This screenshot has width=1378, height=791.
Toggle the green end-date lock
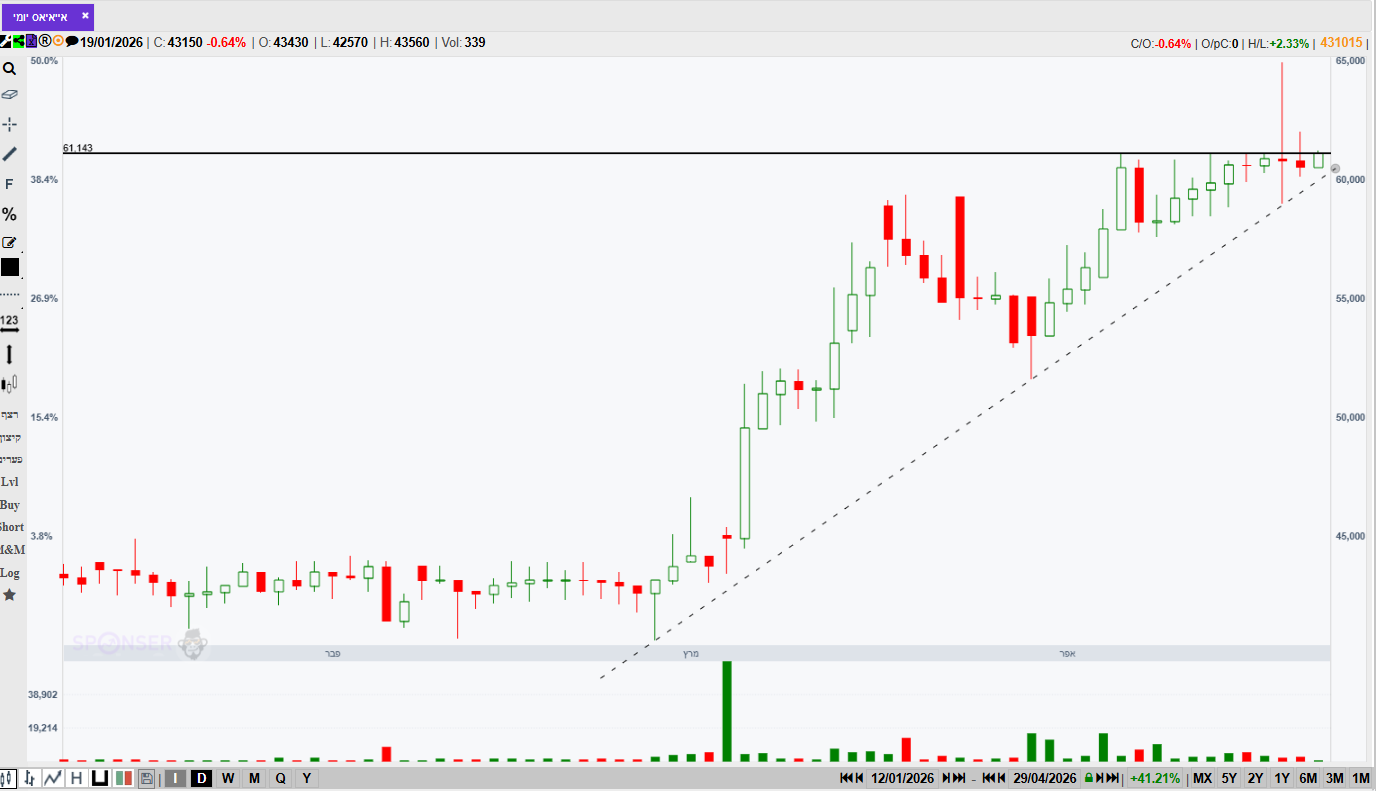coord(1088,778)
